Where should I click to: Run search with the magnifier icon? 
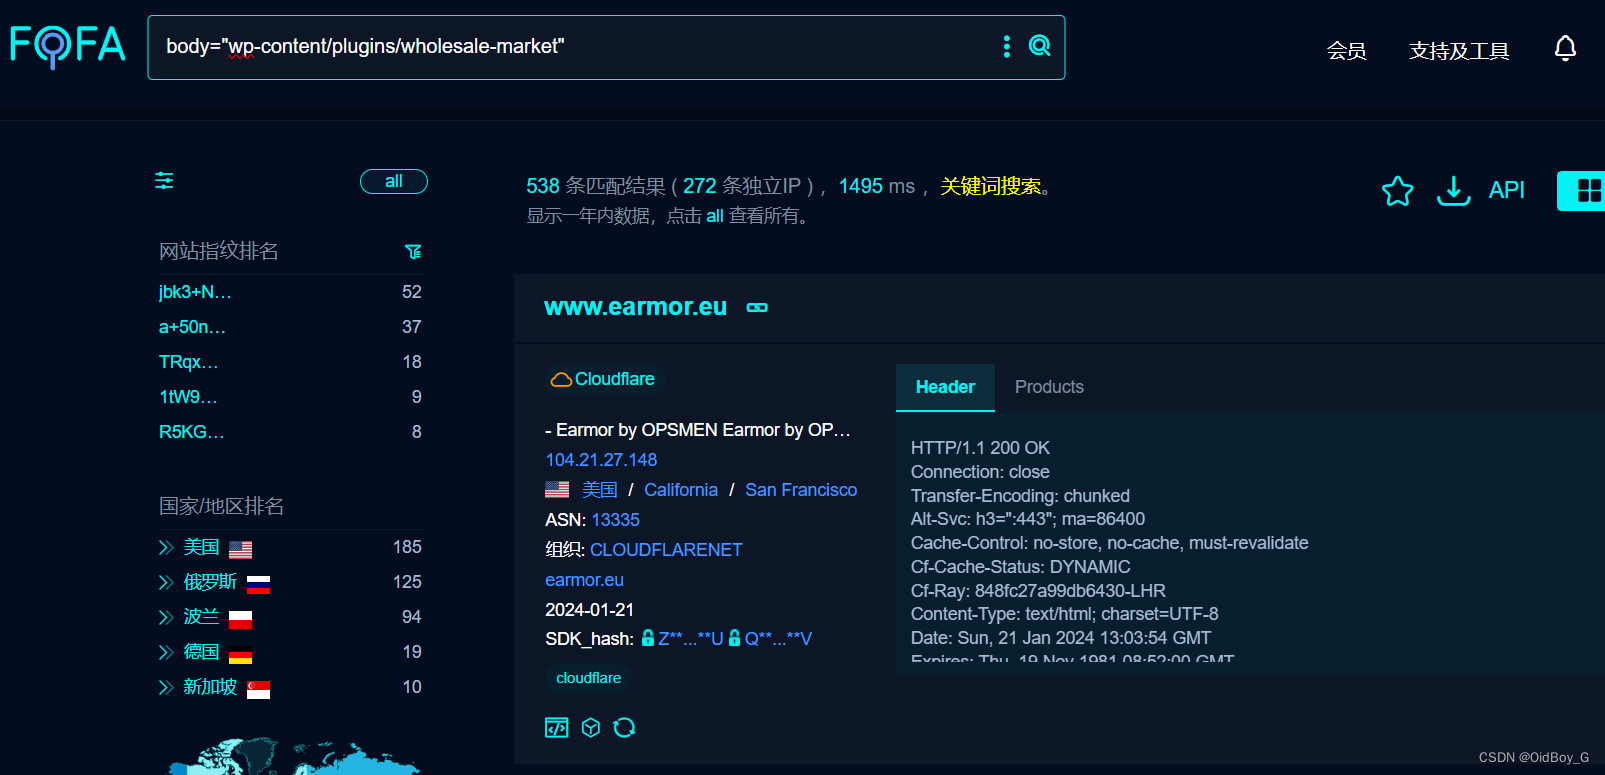pyautogui.click(x=1040, y=46)
